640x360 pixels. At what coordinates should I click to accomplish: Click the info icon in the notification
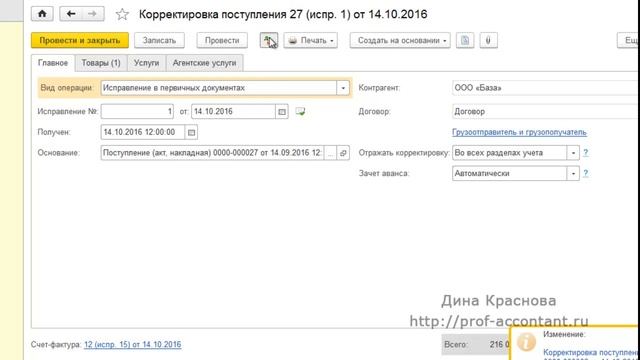coord(526,342)
